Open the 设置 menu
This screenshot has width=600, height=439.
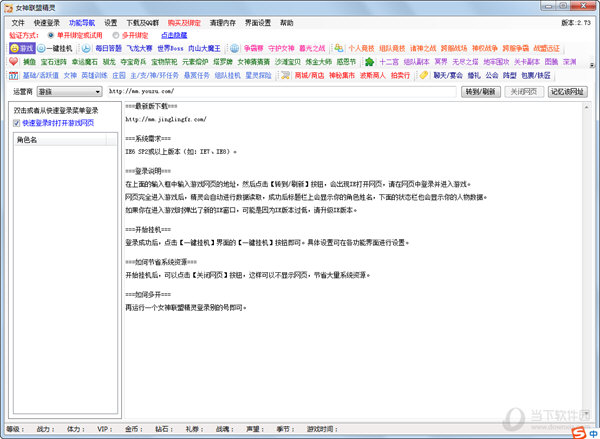pos(111,23)
